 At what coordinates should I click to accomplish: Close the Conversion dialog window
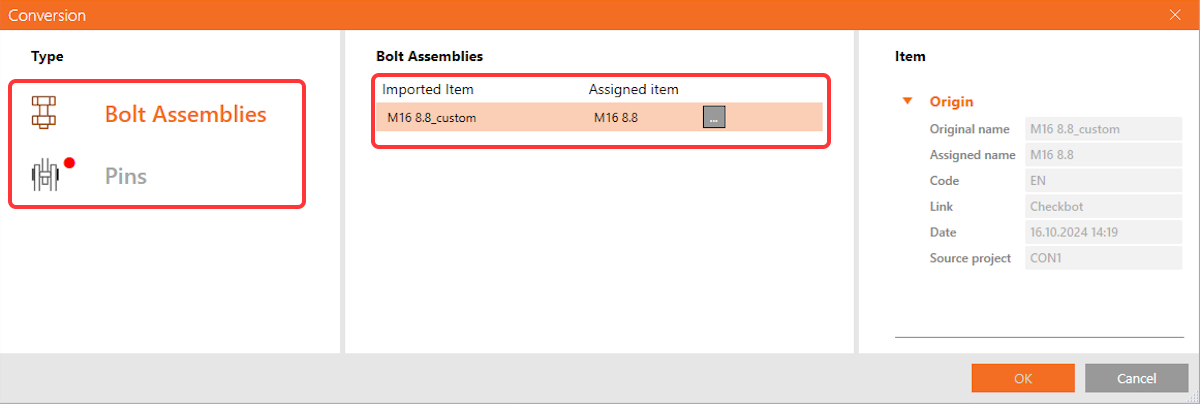click(1176, 15)
